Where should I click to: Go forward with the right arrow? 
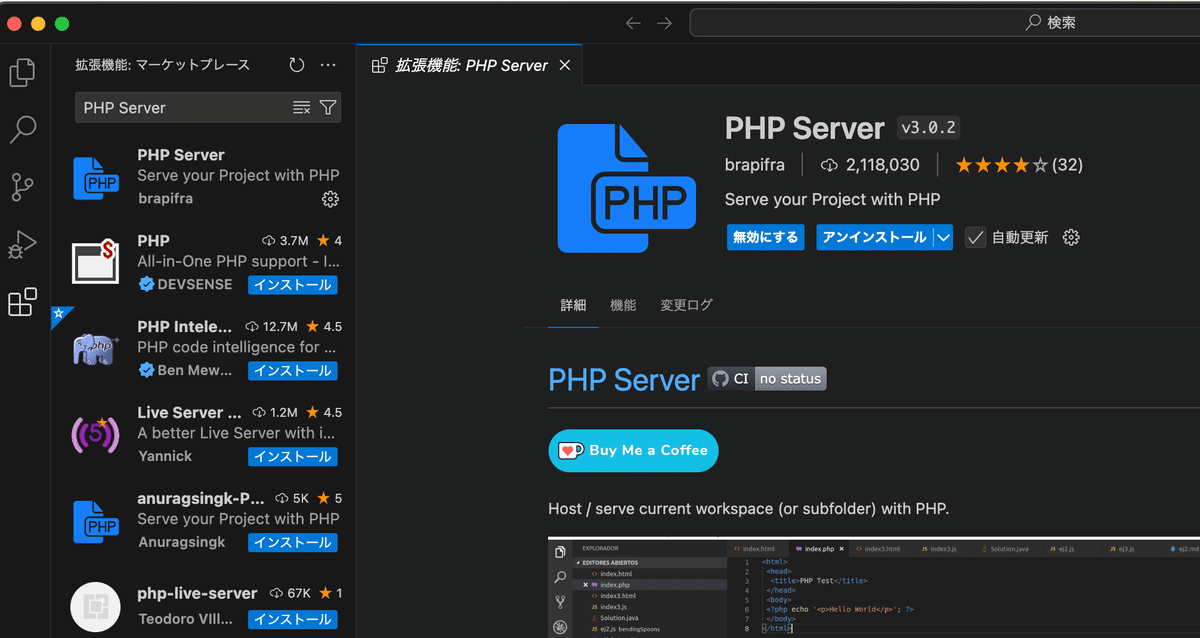coord(664,23)
